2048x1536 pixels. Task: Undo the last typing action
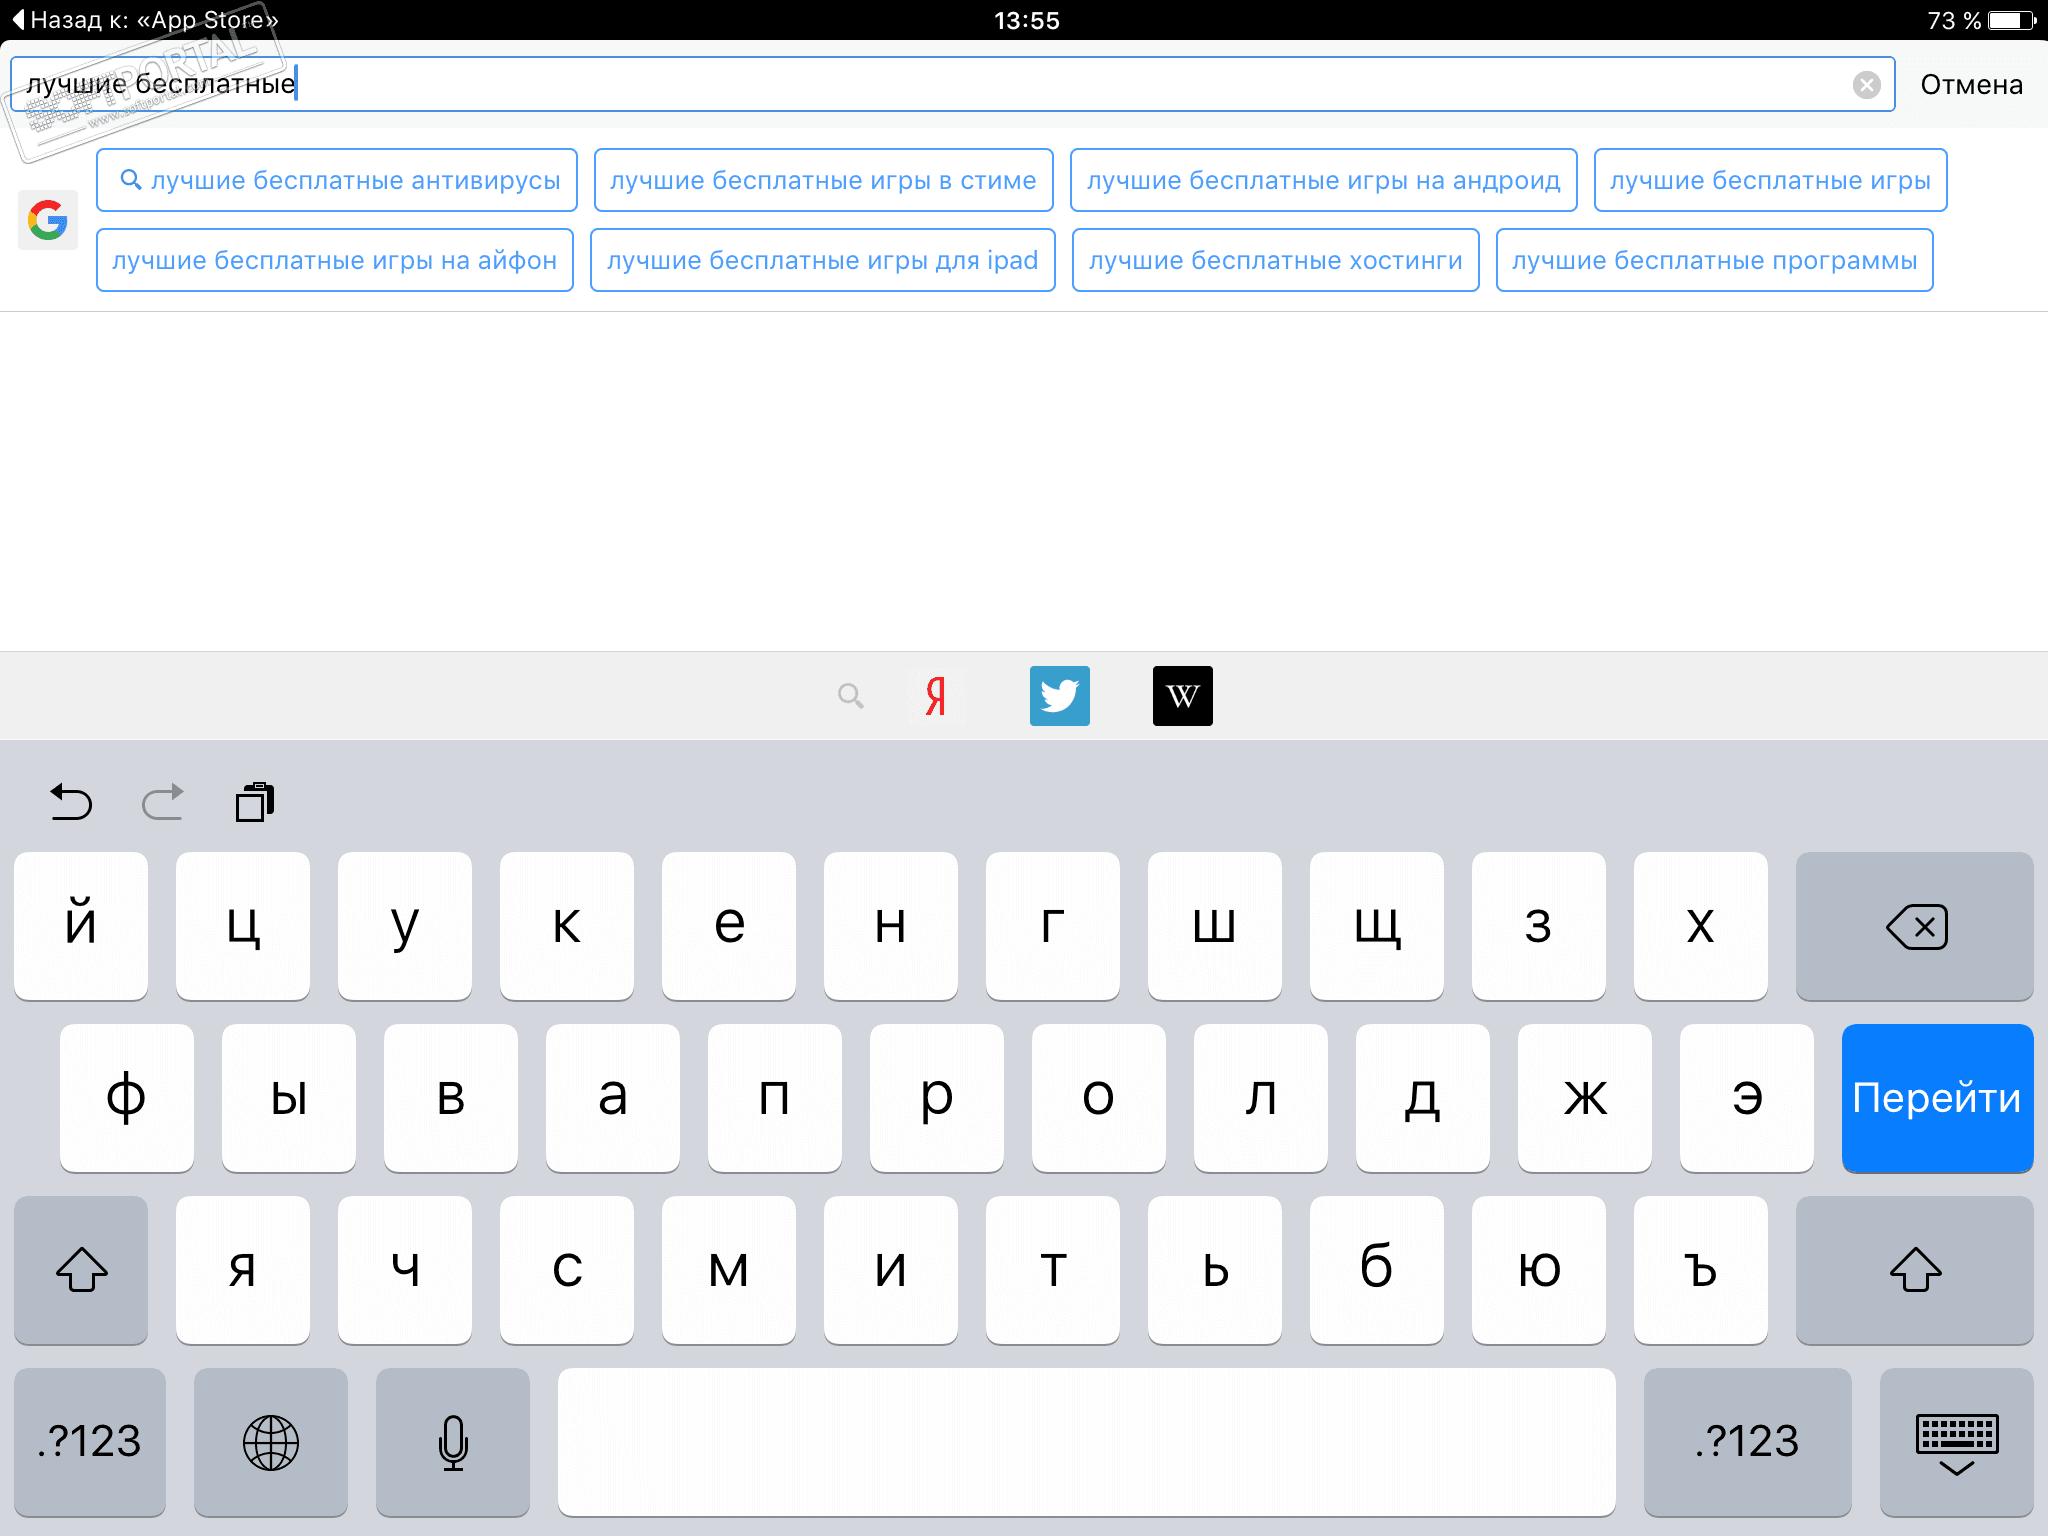click(71, 802)
